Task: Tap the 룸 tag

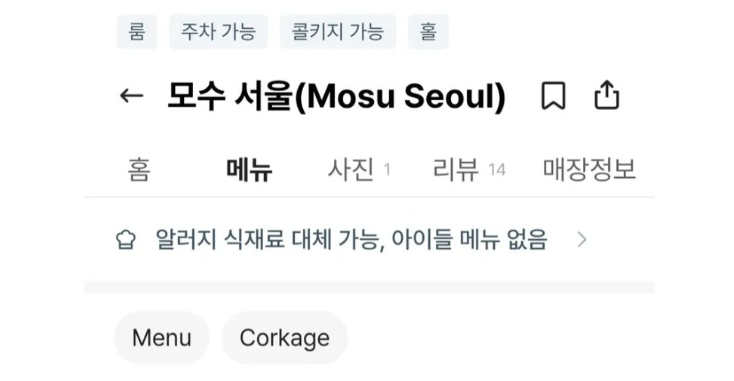Action: tap(137, 32)
